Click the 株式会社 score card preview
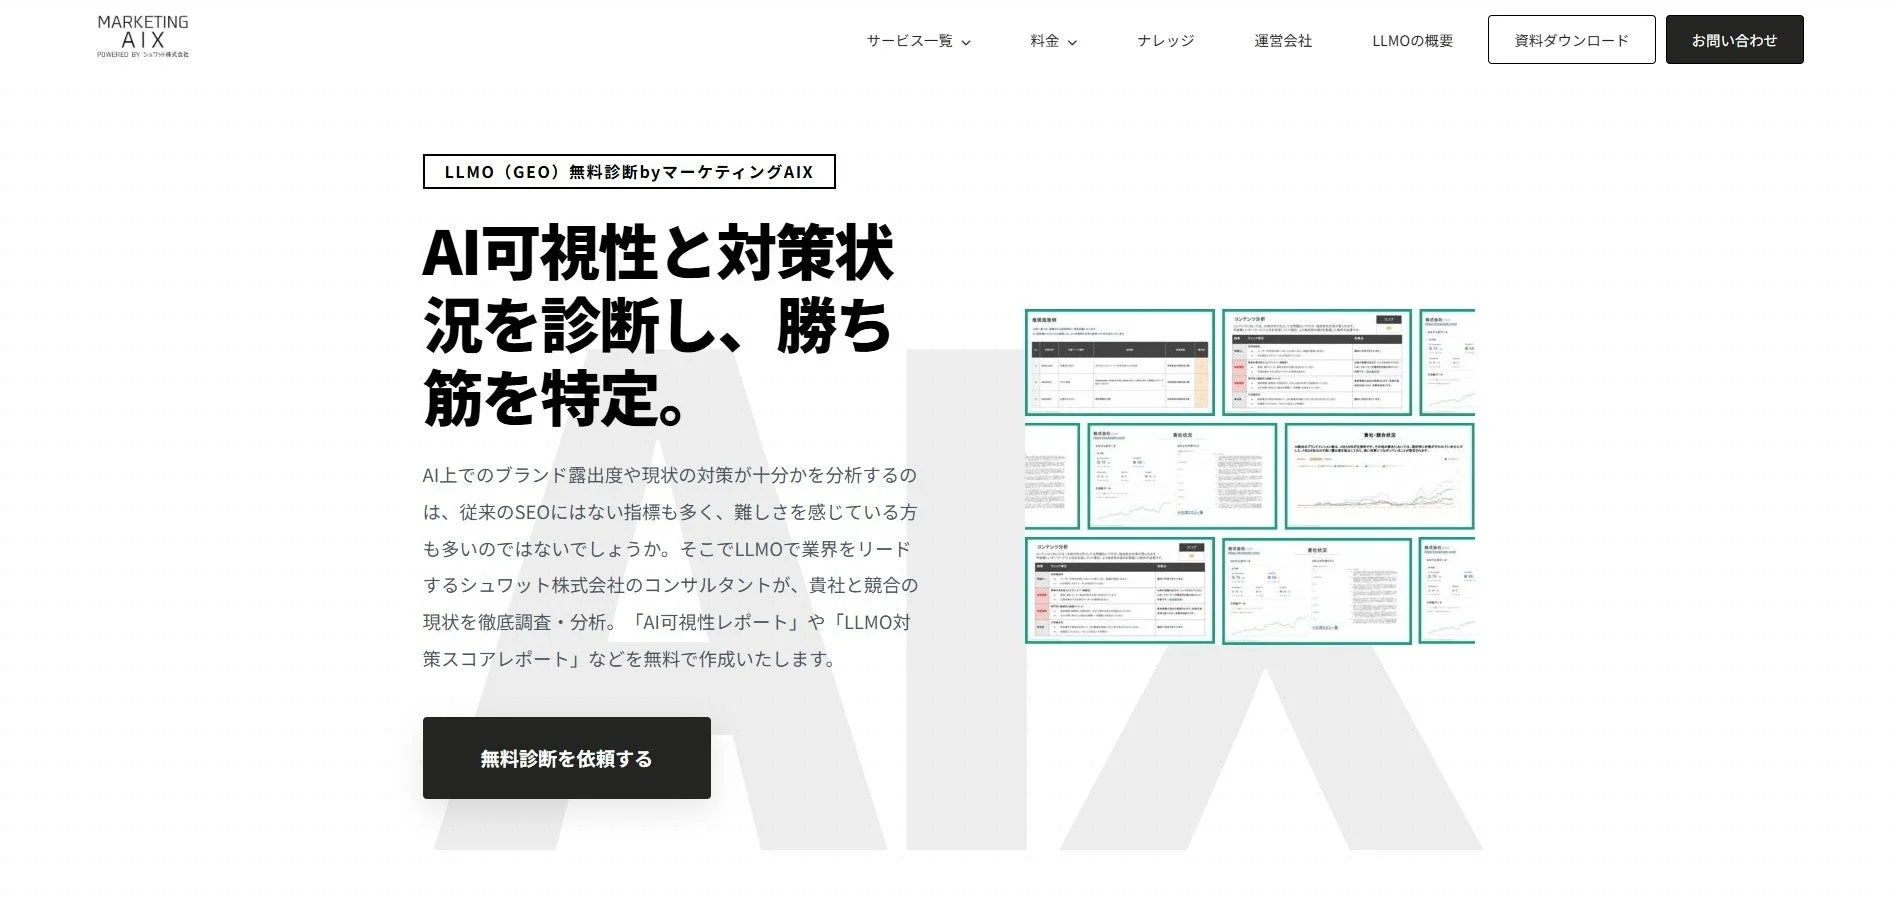 1448,362
